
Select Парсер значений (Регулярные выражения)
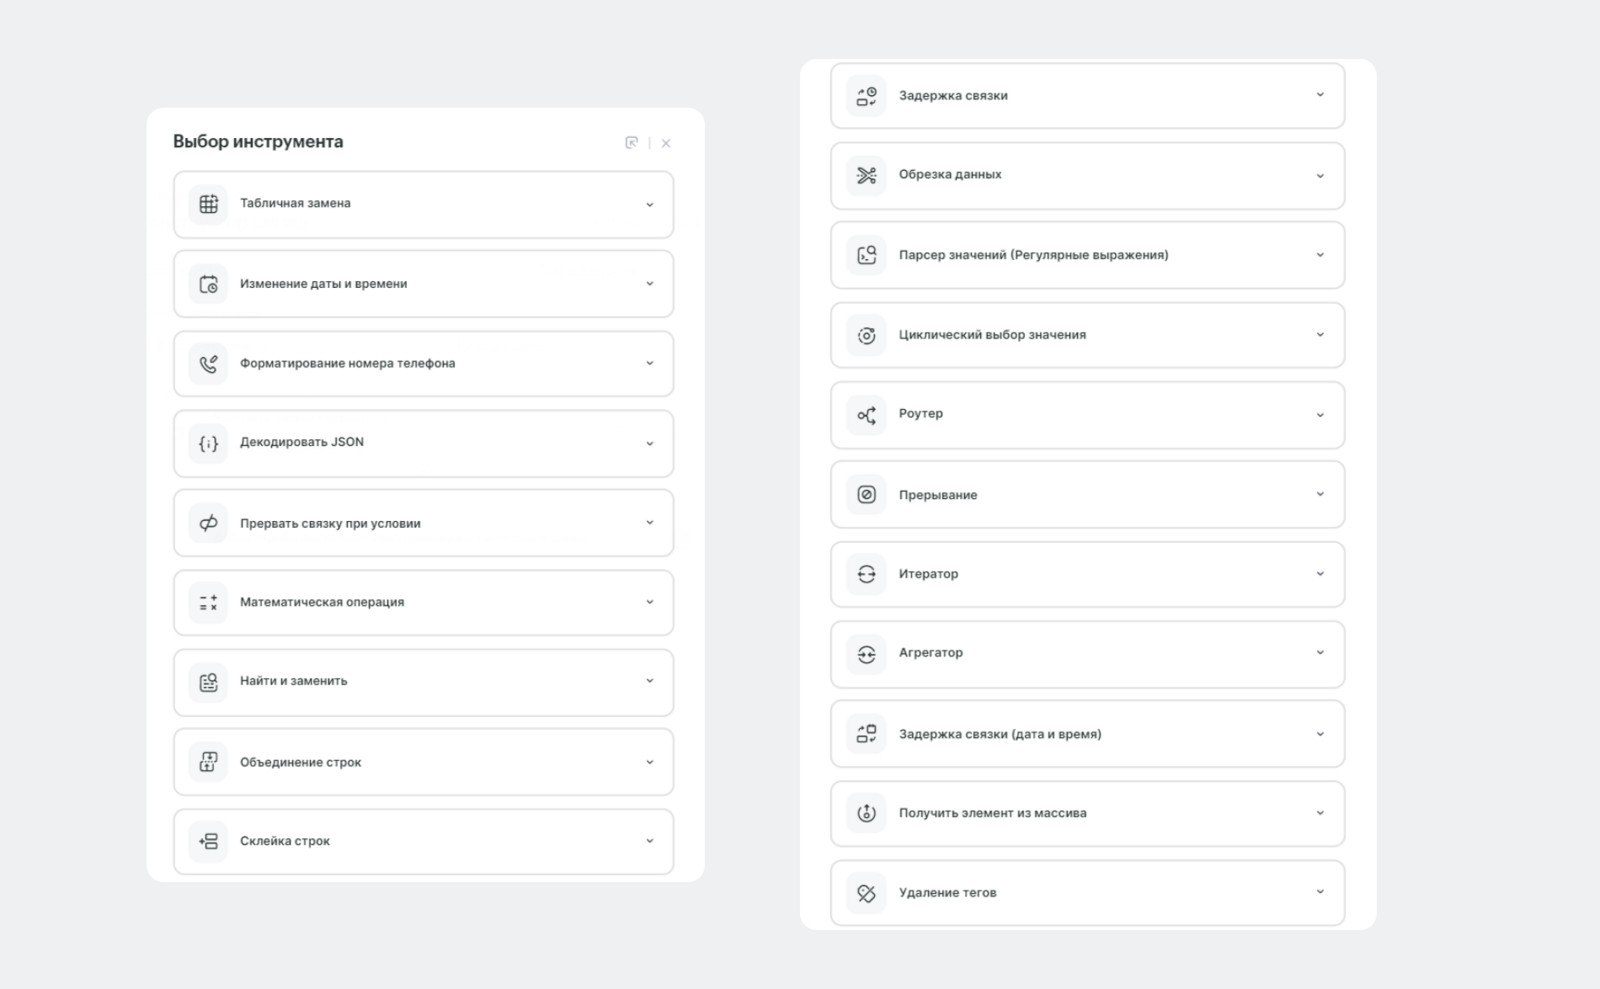[x=1033, y=255]
